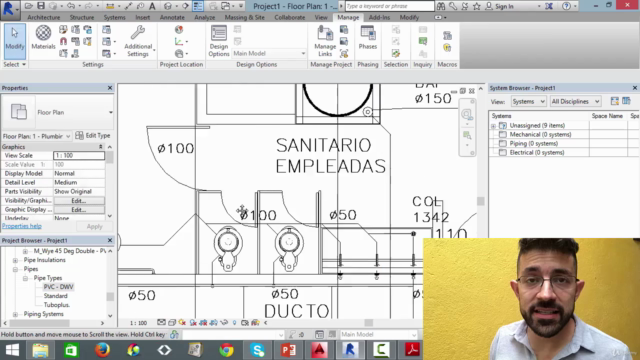Click the drawing view horizontal scrollbar thumb
Screen dimensions: 640x360
point(369,322)
